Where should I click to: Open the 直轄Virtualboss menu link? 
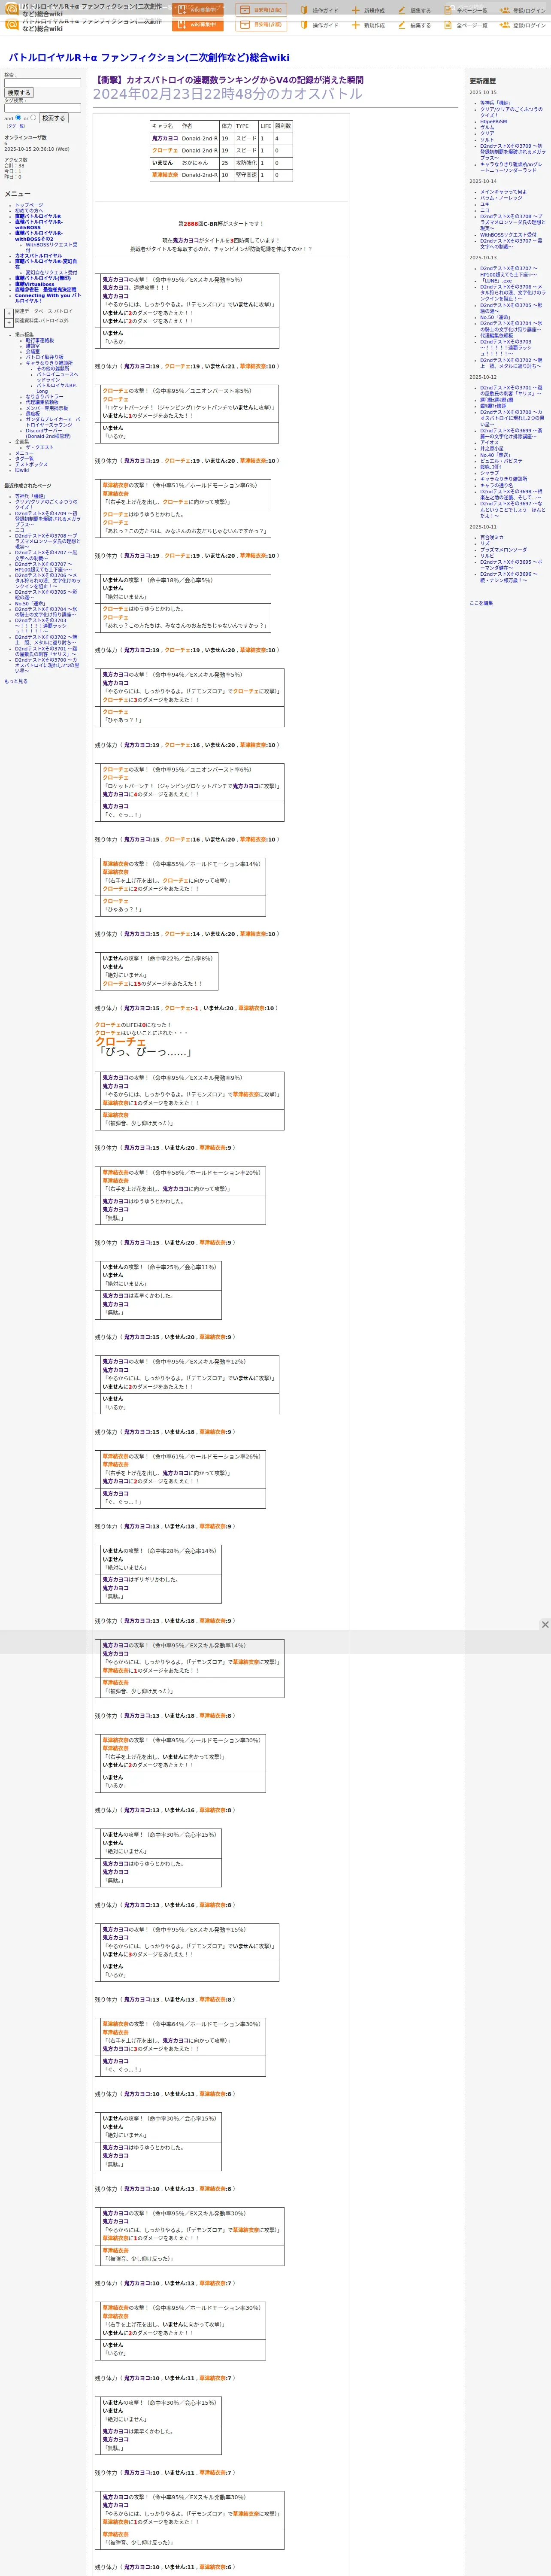[35, 284]
